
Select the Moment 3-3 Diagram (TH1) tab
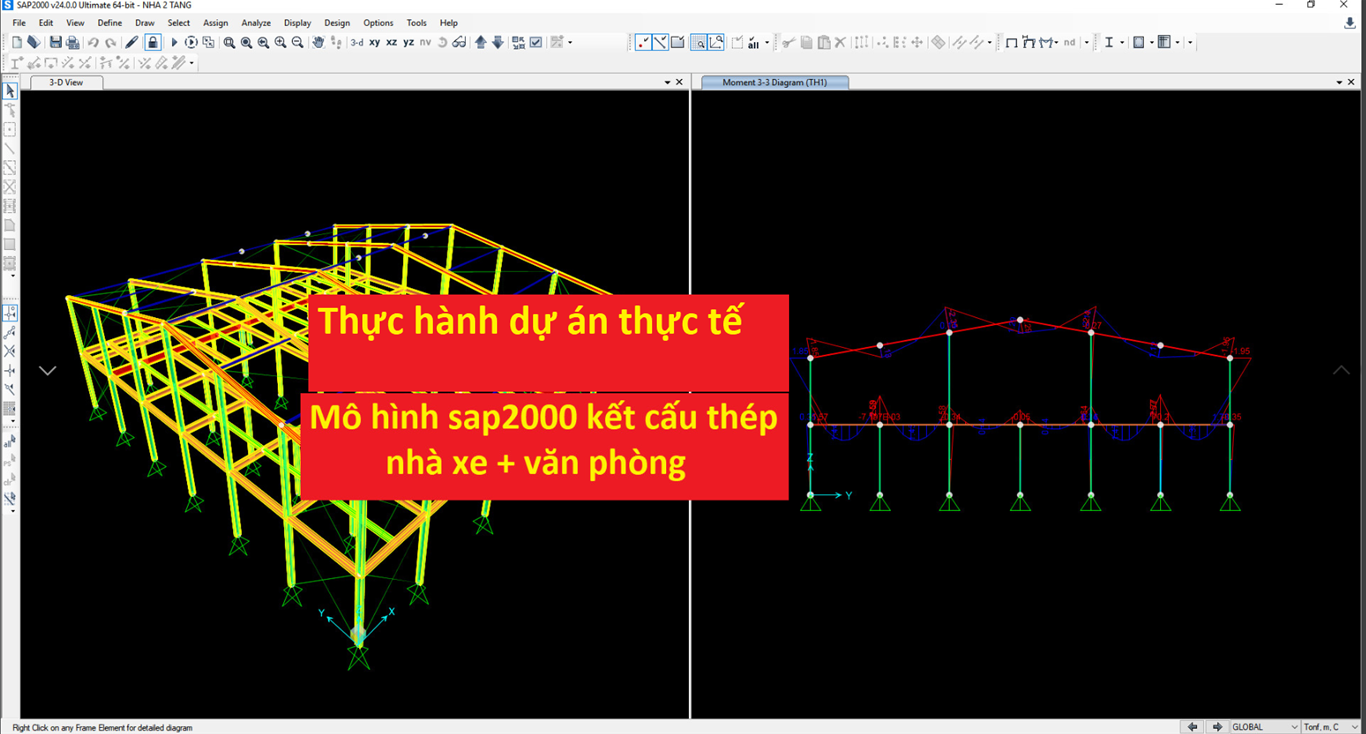tap(775, 82)
